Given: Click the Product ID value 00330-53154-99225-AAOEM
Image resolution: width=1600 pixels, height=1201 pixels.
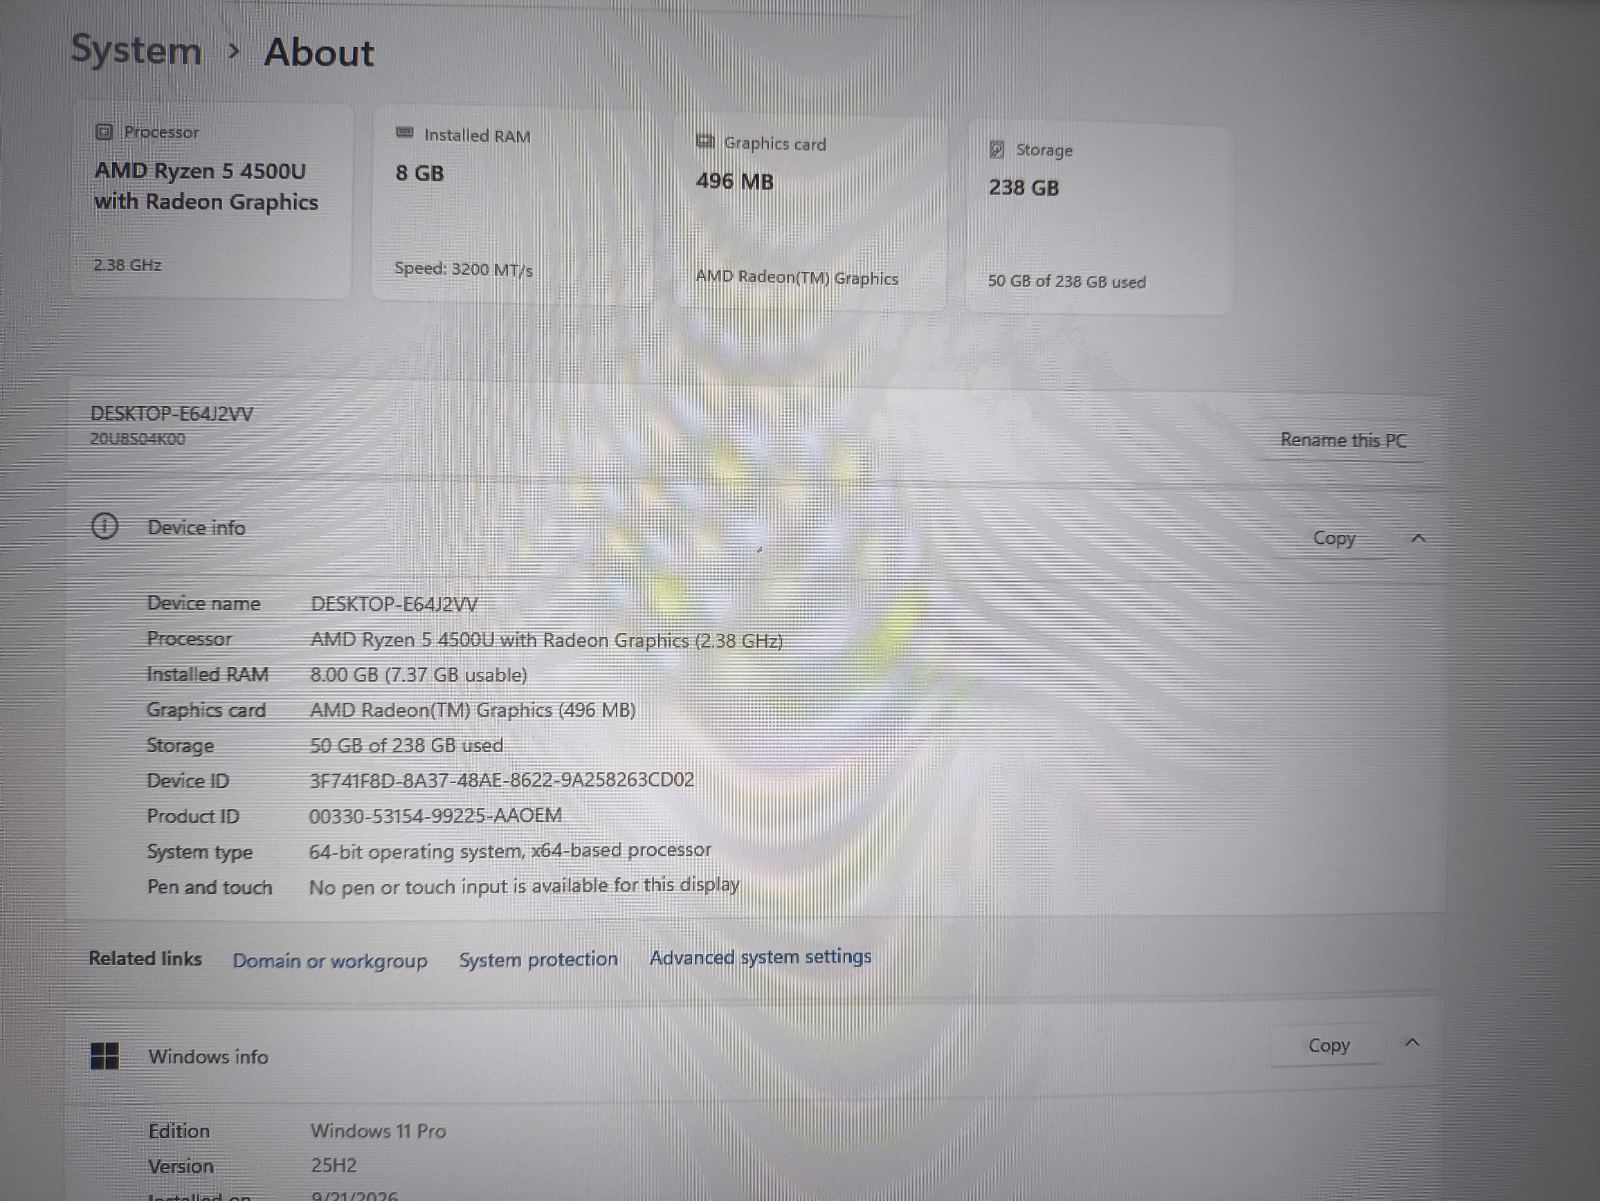Looking at the screenshot, I should point(435,816).
